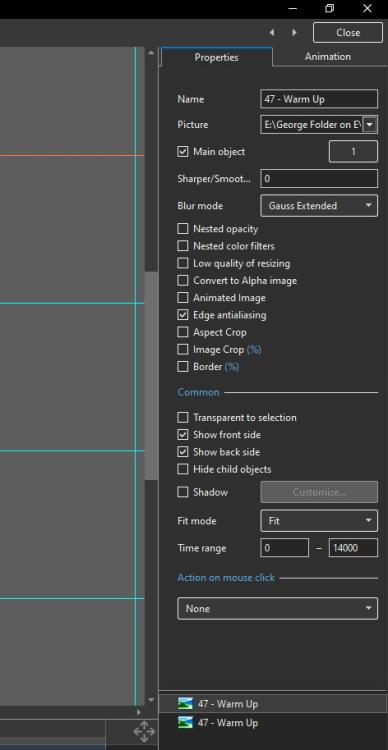
Task: Disable the Main object checkbox
Action: 183,152
